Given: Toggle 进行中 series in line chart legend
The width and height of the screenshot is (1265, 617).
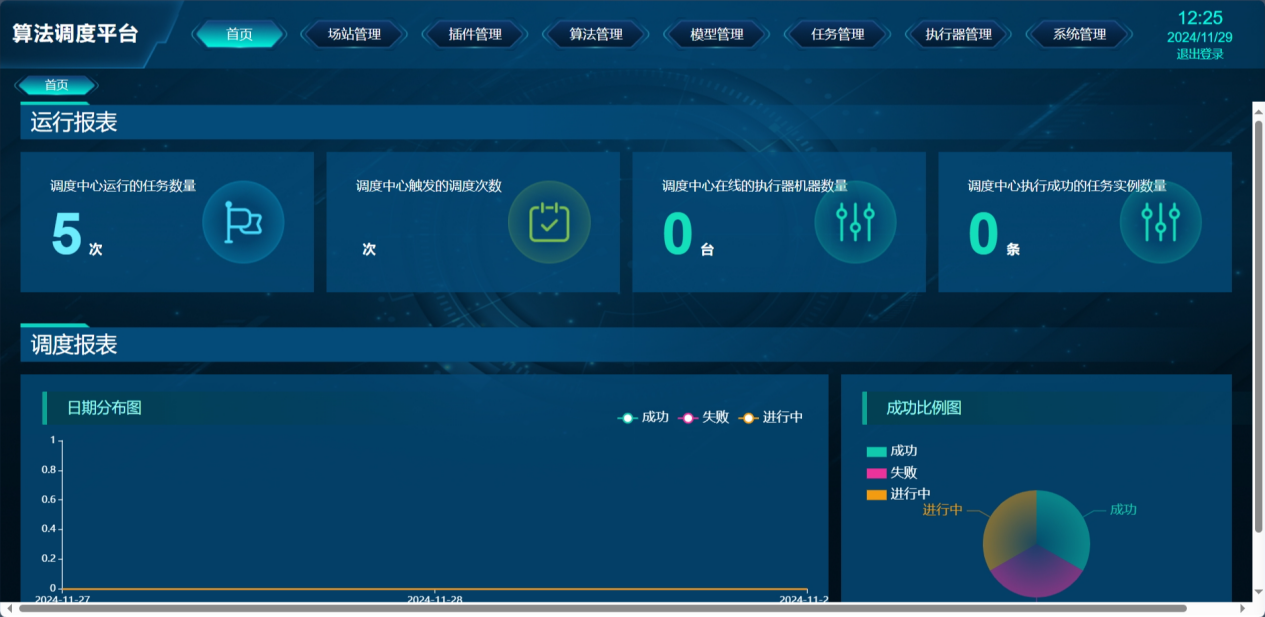Looking at the screenshot, I should click(770, 417).
